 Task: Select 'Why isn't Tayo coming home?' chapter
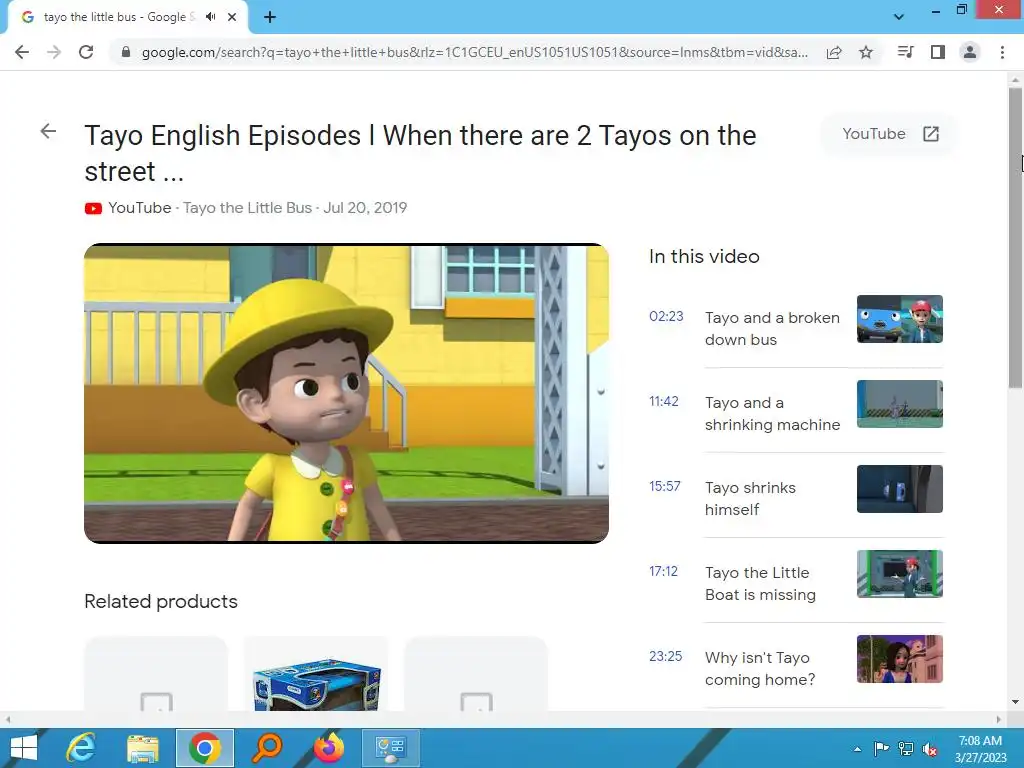coord(760,668)
